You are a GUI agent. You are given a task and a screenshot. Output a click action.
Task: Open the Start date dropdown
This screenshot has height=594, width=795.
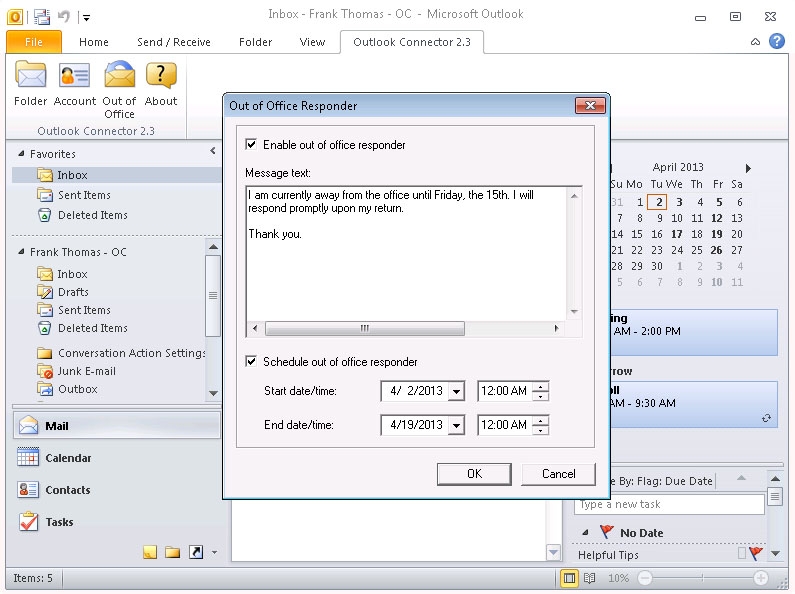pos(456,391)
